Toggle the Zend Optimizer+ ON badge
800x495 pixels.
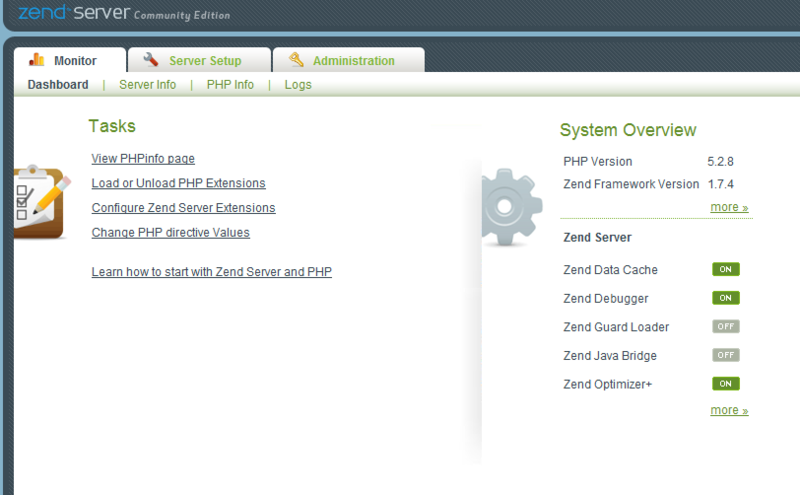[x=726, y=383]
